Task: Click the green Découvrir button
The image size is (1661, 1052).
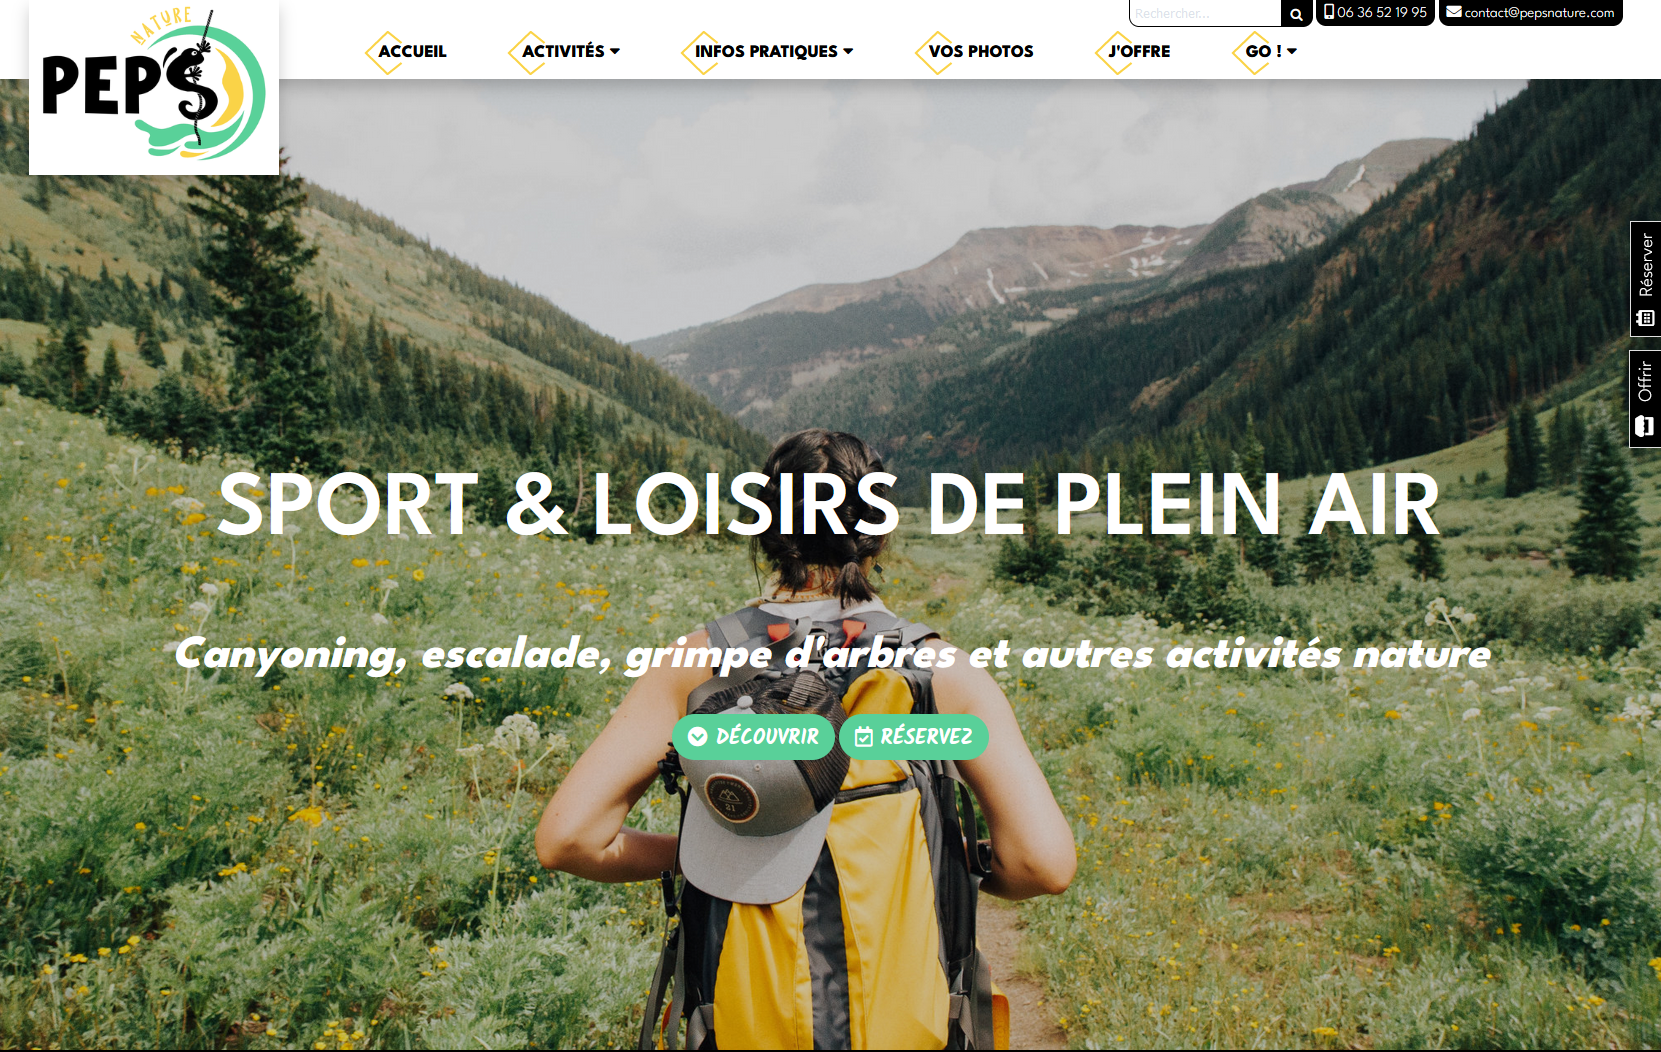Action: [753, 737]
